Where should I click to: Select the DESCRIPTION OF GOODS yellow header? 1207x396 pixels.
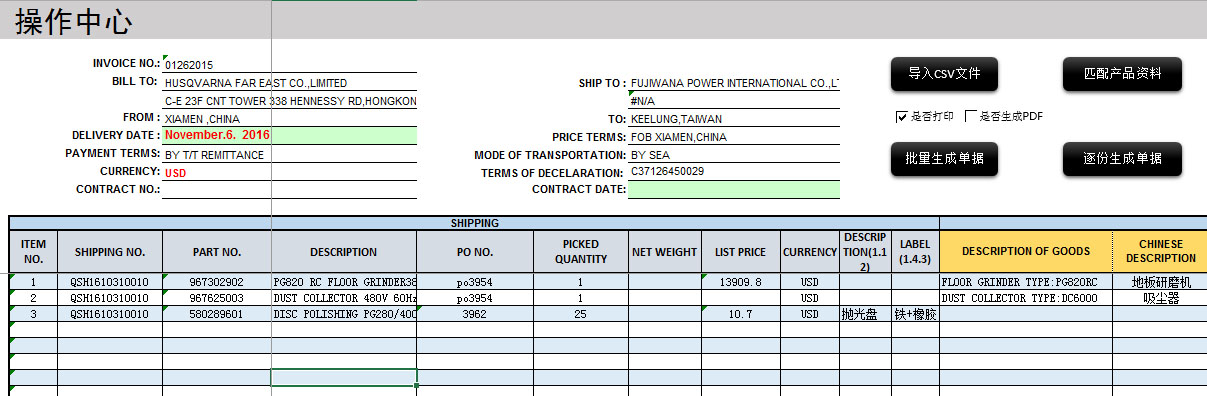1025,252
